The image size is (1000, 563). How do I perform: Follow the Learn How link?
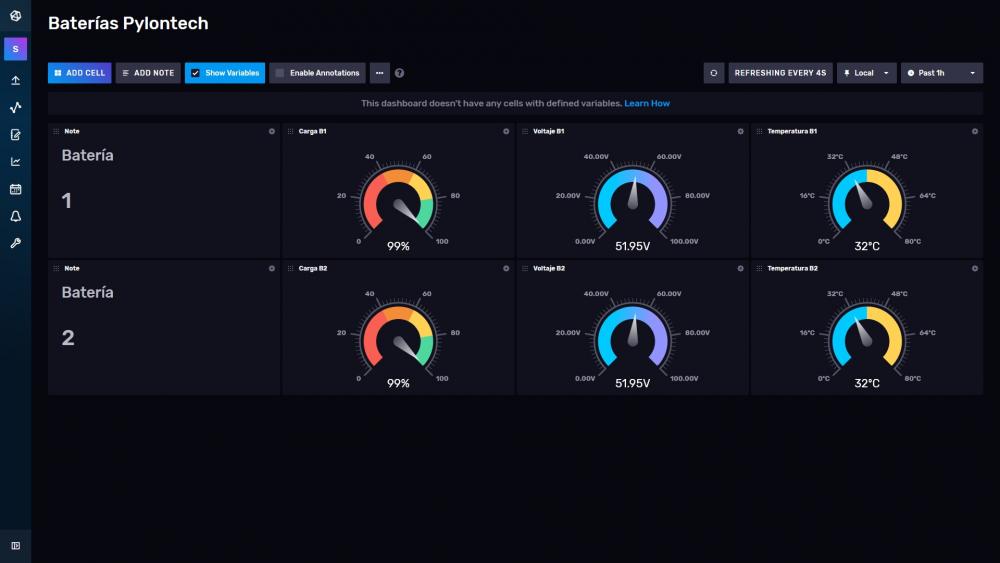647,103
